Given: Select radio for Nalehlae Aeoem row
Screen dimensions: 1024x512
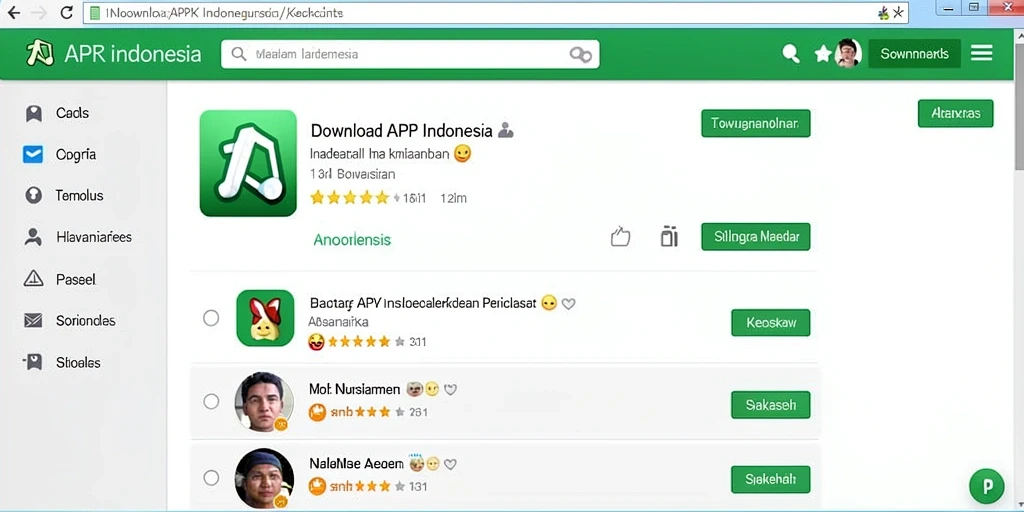Looking at the screenshot, I should coord(211,478).
